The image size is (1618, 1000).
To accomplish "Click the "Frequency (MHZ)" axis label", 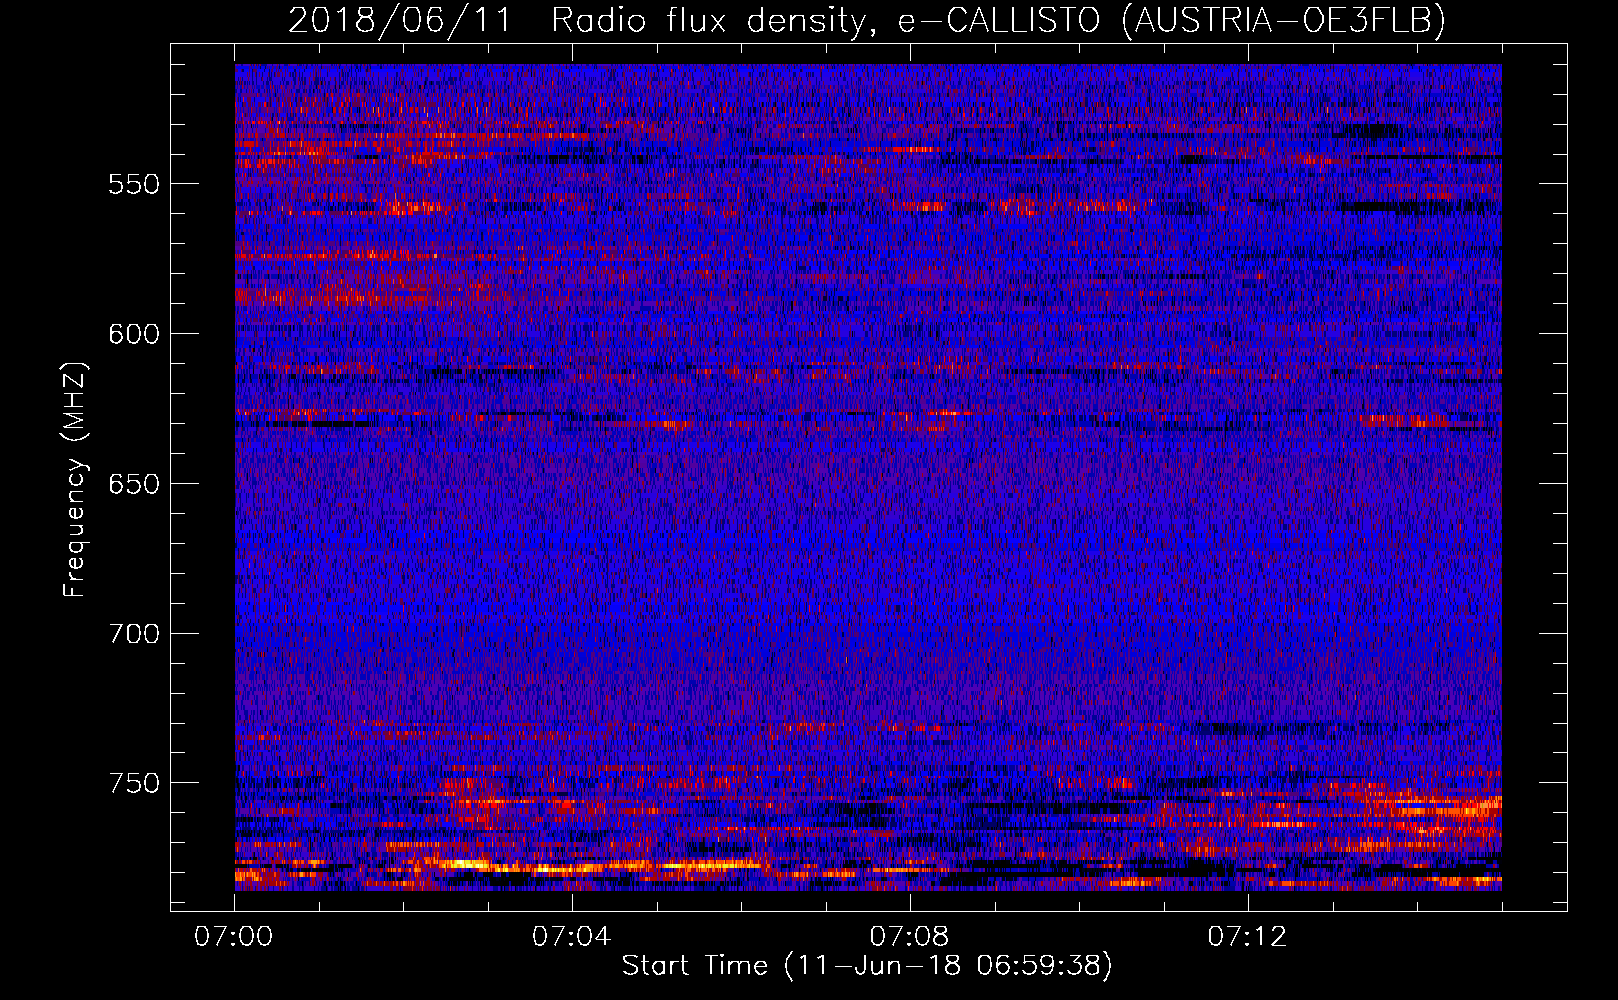I will [75, 479].
